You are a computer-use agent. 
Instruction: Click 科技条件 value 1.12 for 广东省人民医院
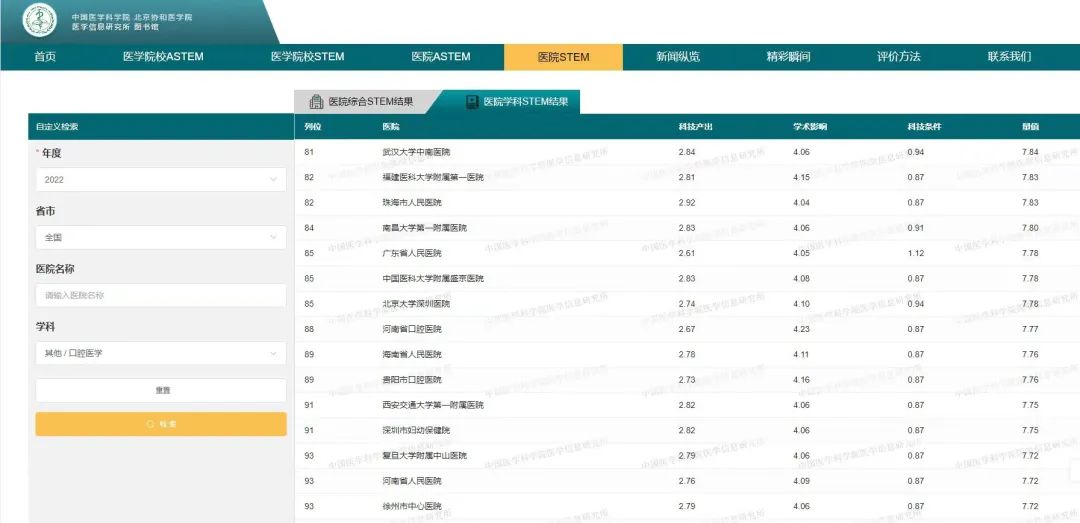(915, 253)
